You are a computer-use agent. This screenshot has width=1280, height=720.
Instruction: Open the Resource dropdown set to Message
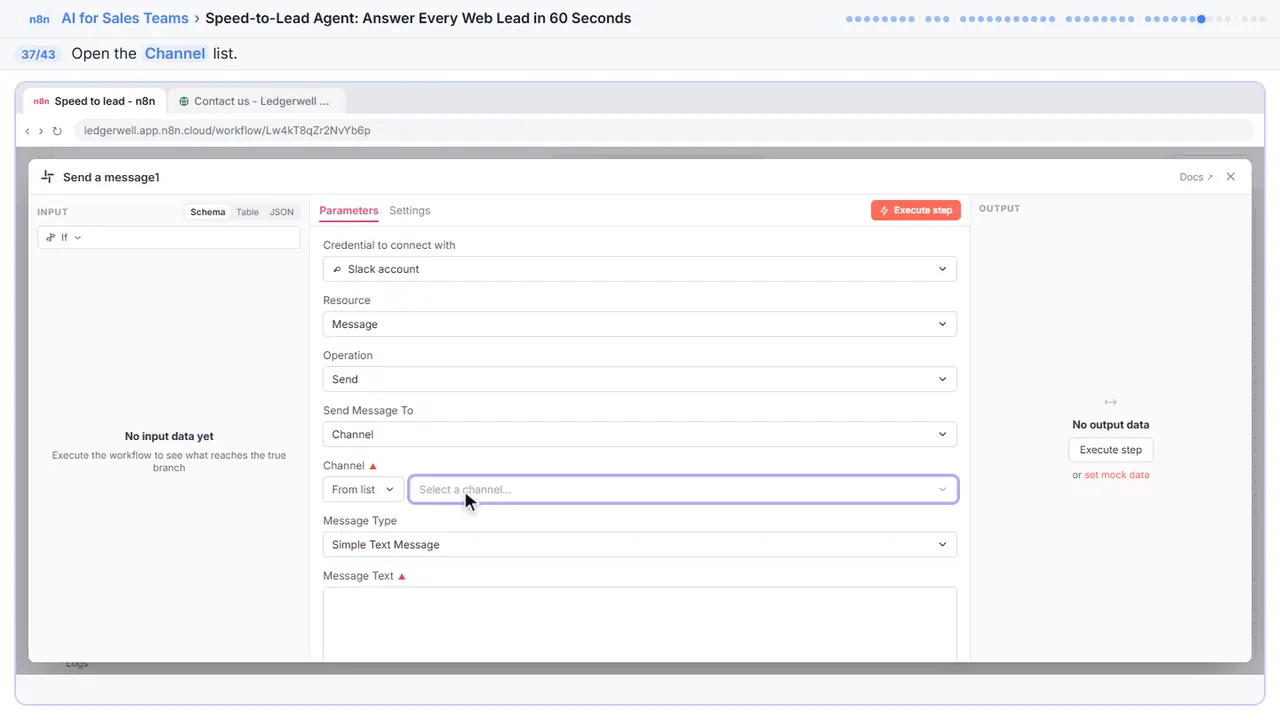pyautogui.click(x=640, y=324)
